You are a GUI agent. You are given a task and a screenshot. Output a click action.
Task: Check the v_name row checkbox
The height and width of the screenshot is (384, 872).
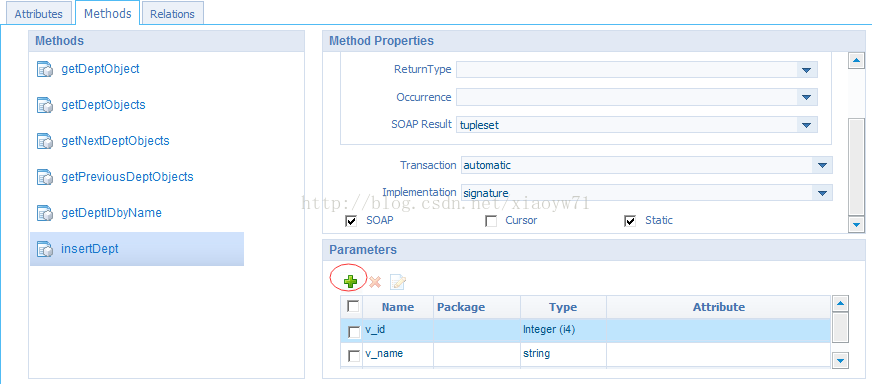354,356
